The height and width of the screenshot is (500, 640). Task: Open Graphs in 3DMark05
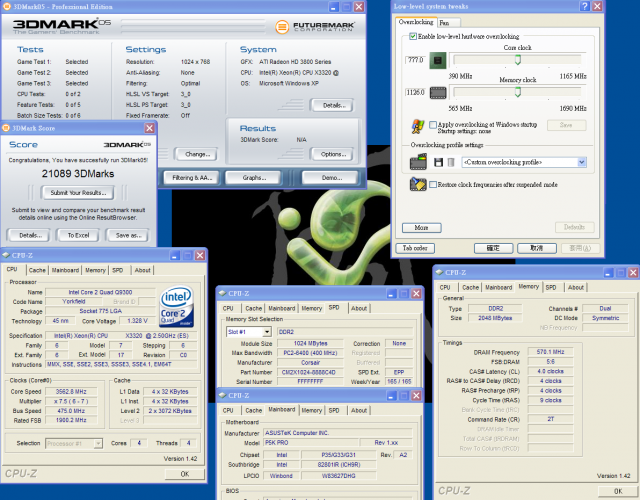tap(254, 178)
